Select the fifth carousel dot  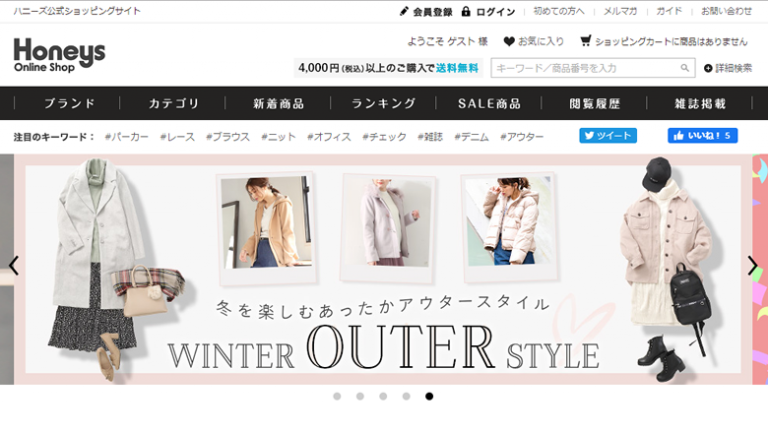[x=429, y=396]
